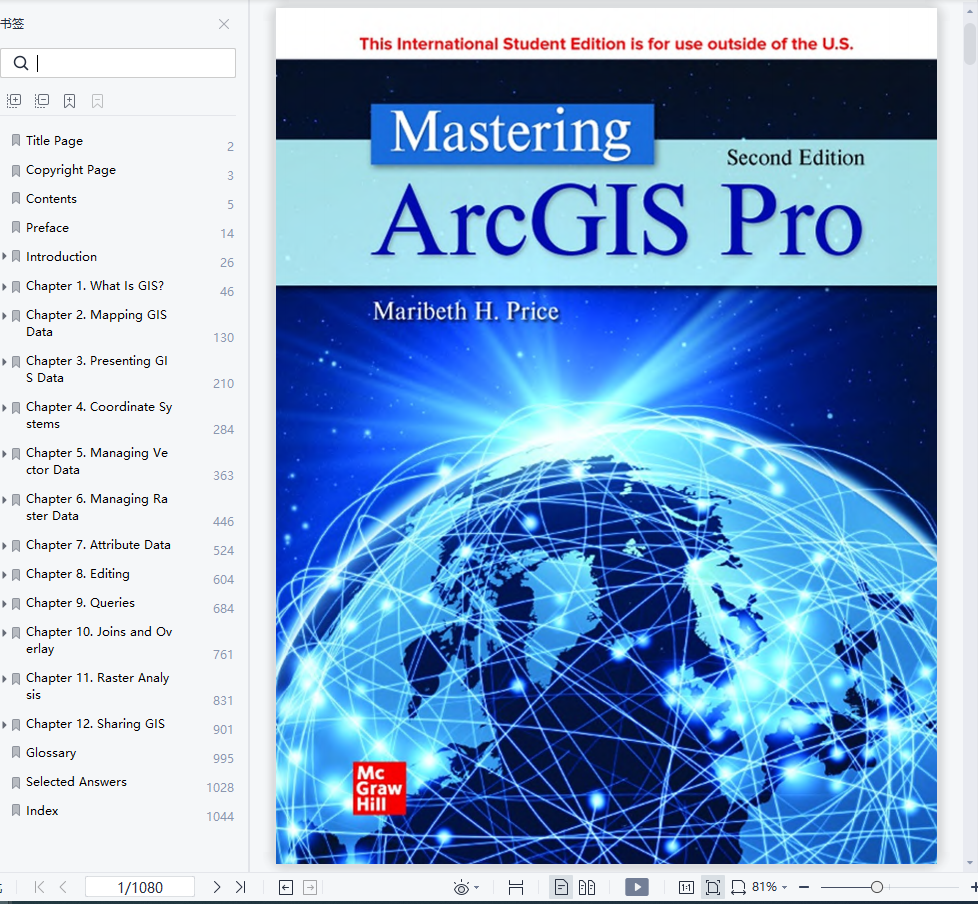This screenshot has width=978, height=904.
Task: Click the previous view back icon
Action: tap(286, 887)
